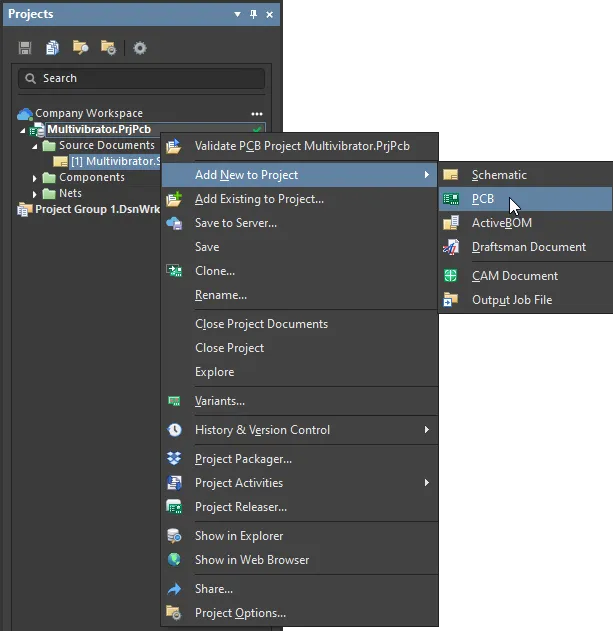
Task: Click the Draftsman Document icon
Action: click(450, 247)
